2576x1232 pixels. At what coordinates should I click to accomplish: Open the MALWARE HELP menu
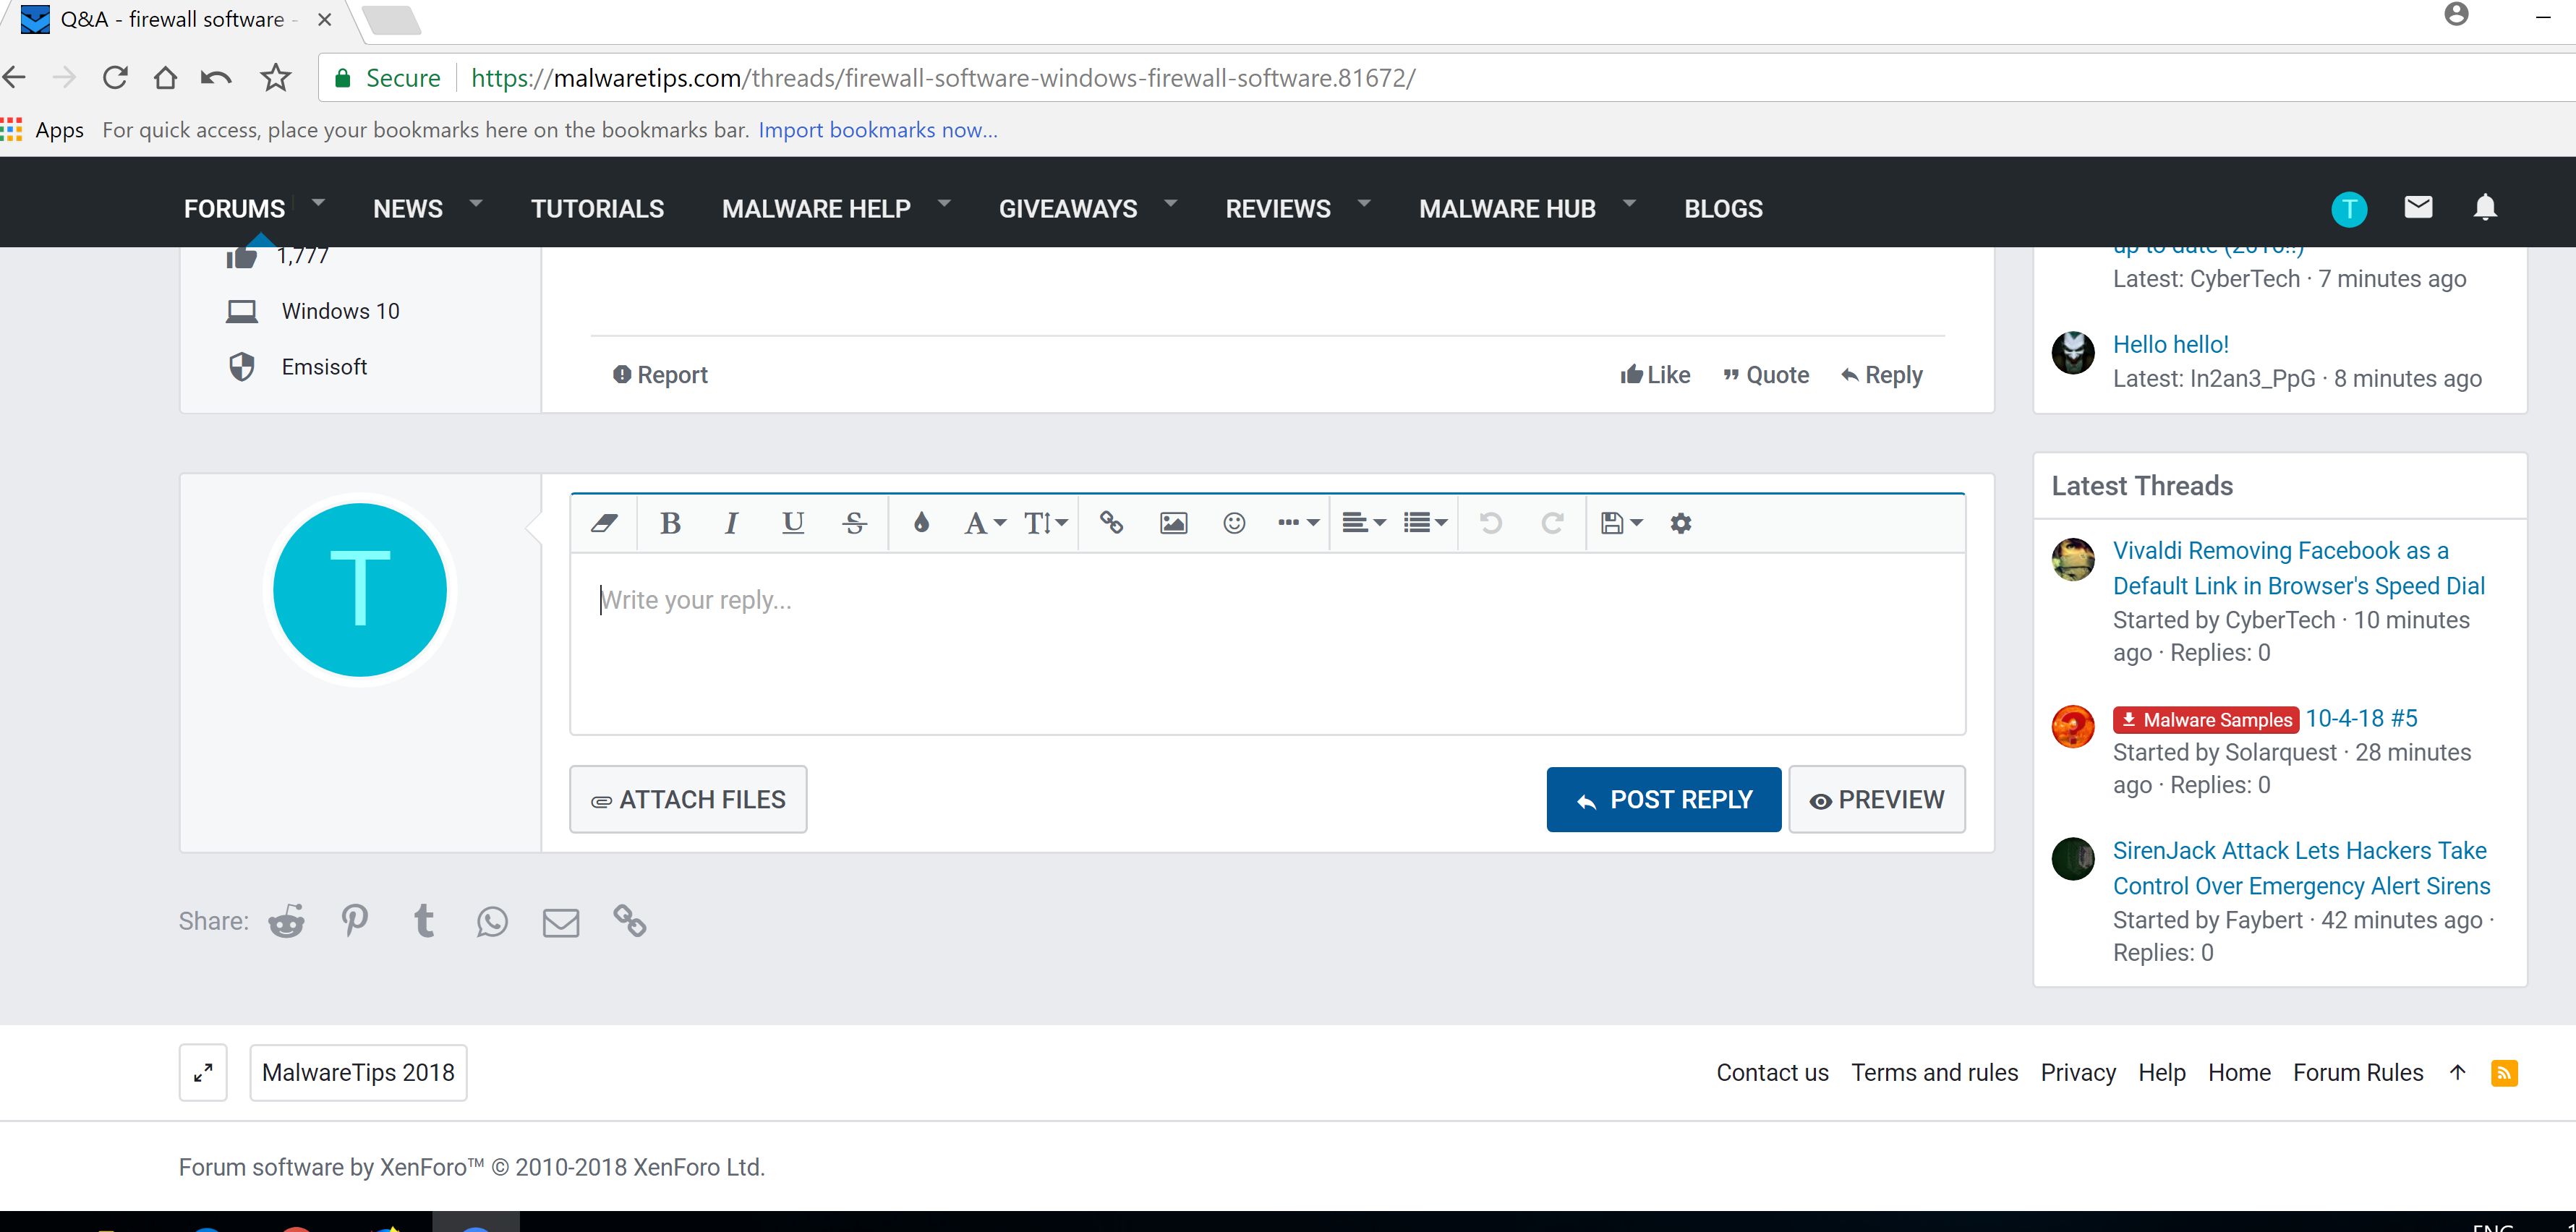click(816, 209)
